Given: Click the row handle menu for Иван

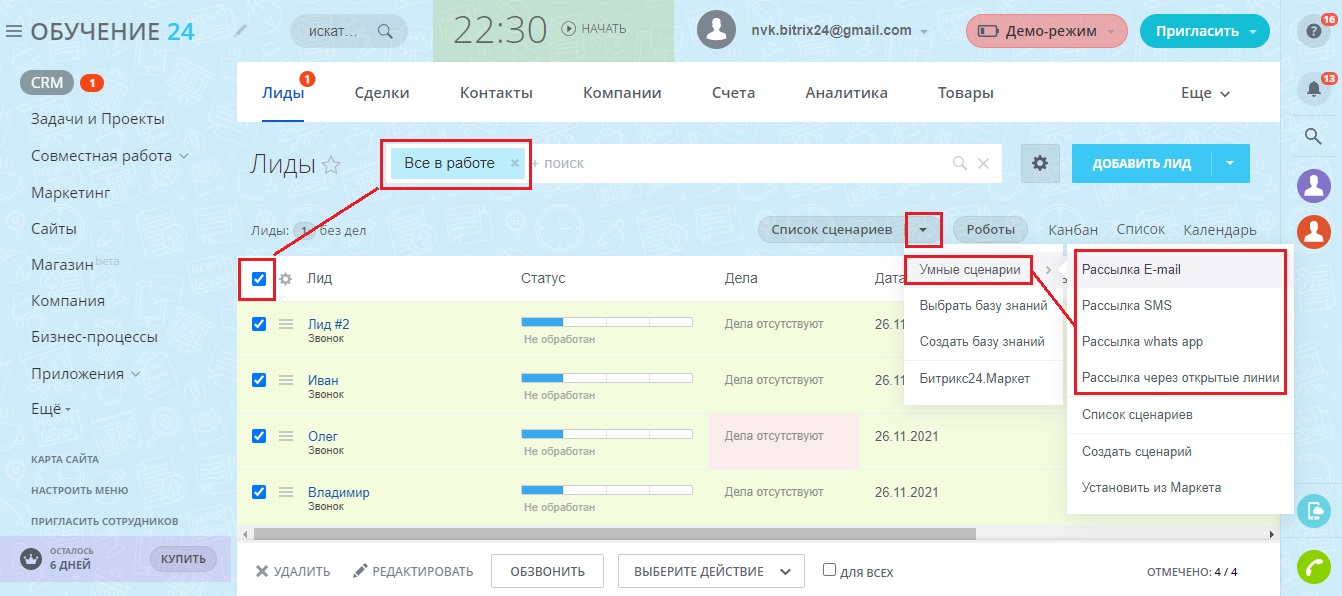Looking at the screenshot, I should pos(286,380).
